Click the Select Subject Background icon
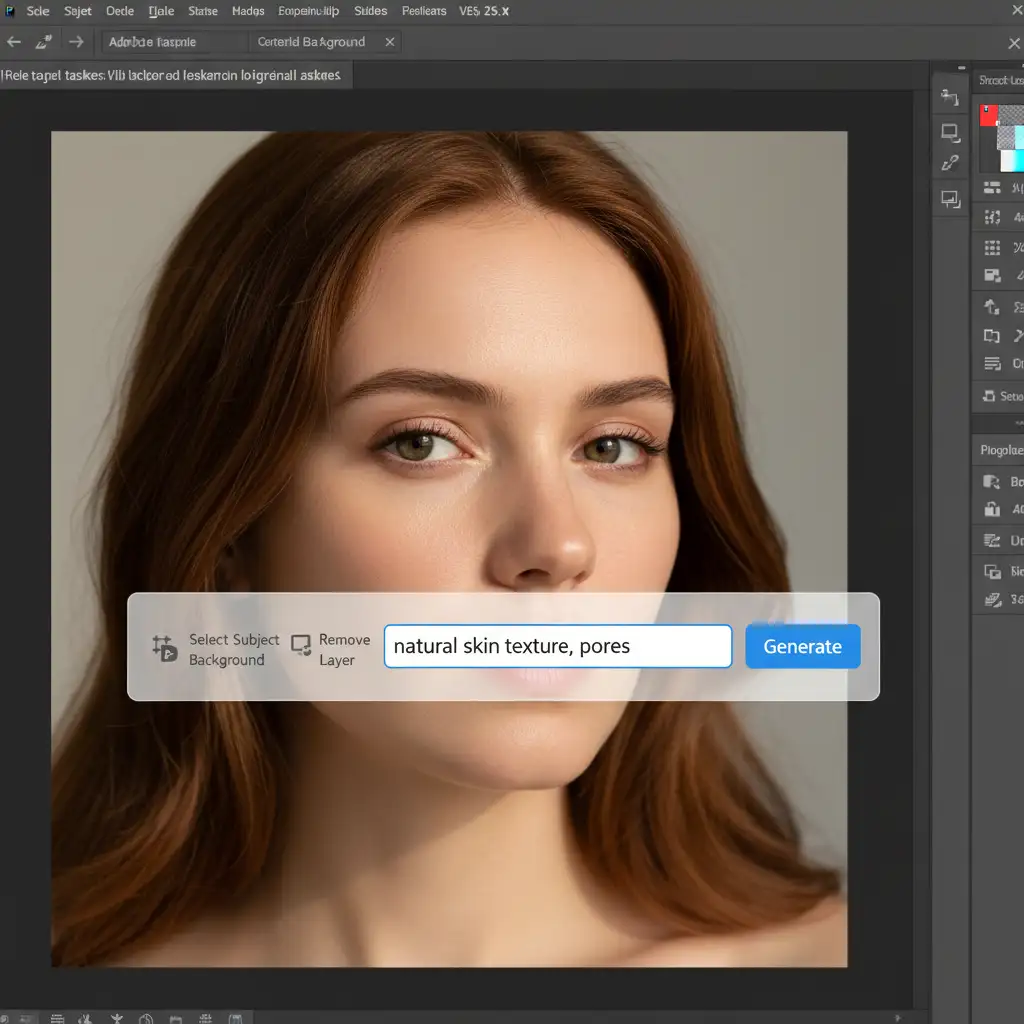 (x=164, y=648)
